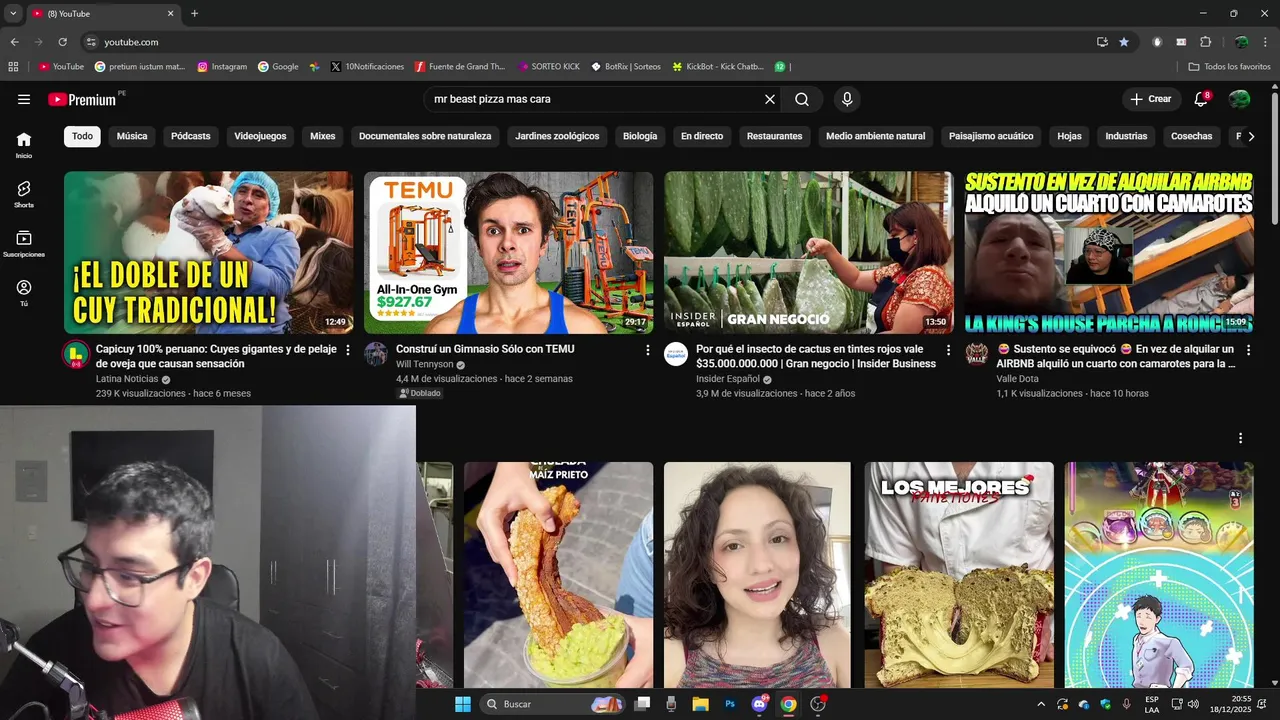Screen dimensions: 1280x720
Task: Select the En directo chip
Action: [702, 136]
